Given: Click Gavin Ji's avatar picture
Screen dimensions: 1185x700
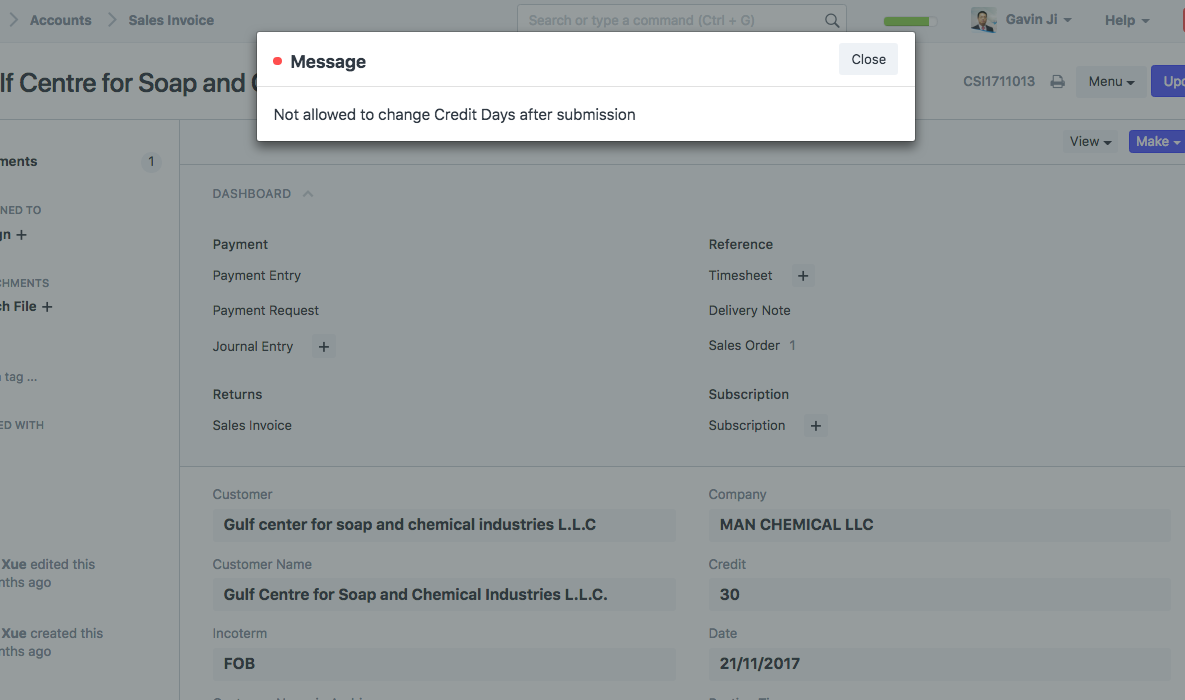Looking at the screenshot, I should point(983,20).
